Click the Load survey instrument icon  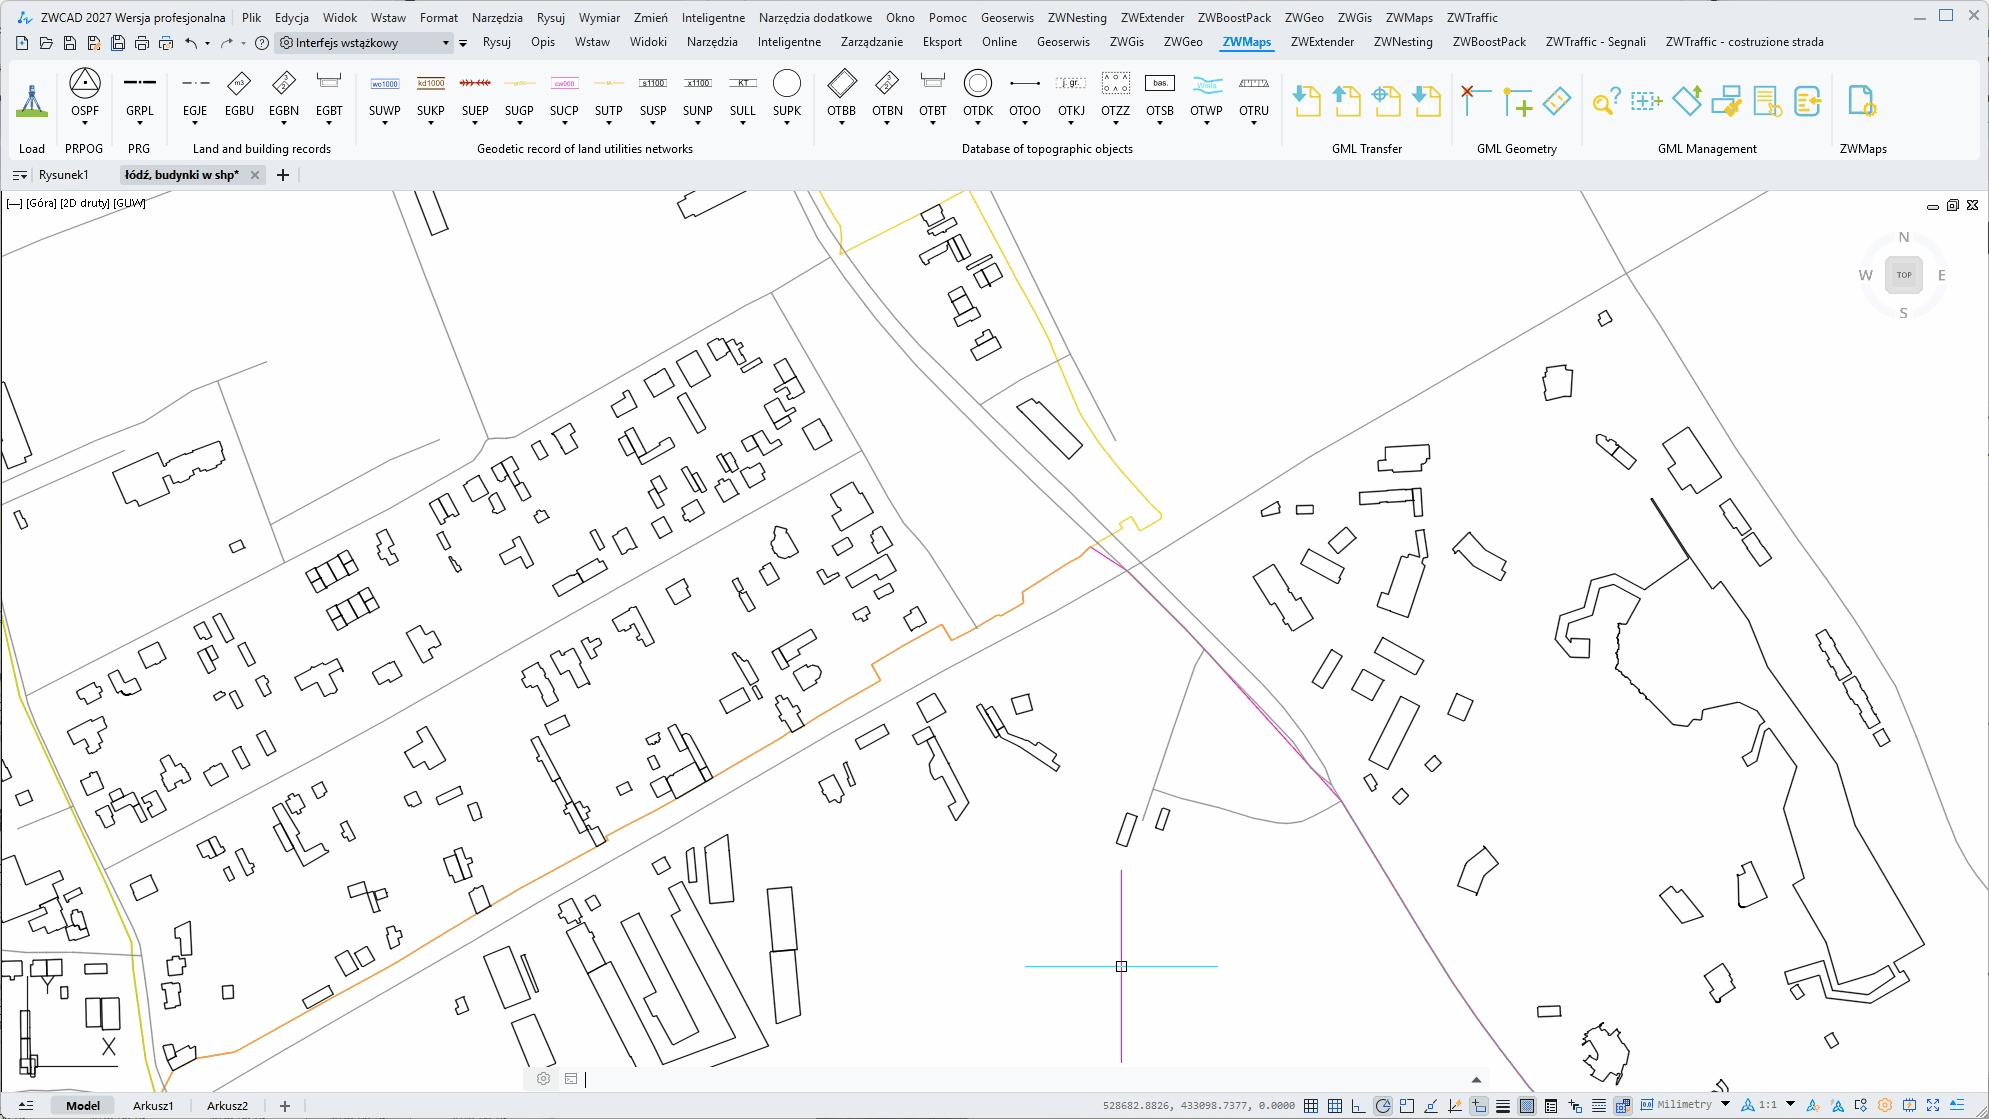click(32, 101)
